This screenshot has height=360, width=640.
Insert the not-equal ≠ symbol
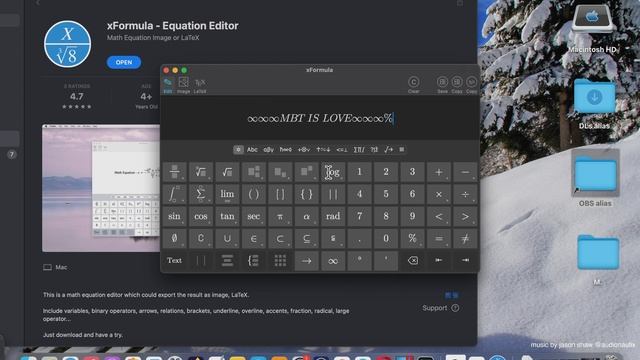[x=465, y=238]
